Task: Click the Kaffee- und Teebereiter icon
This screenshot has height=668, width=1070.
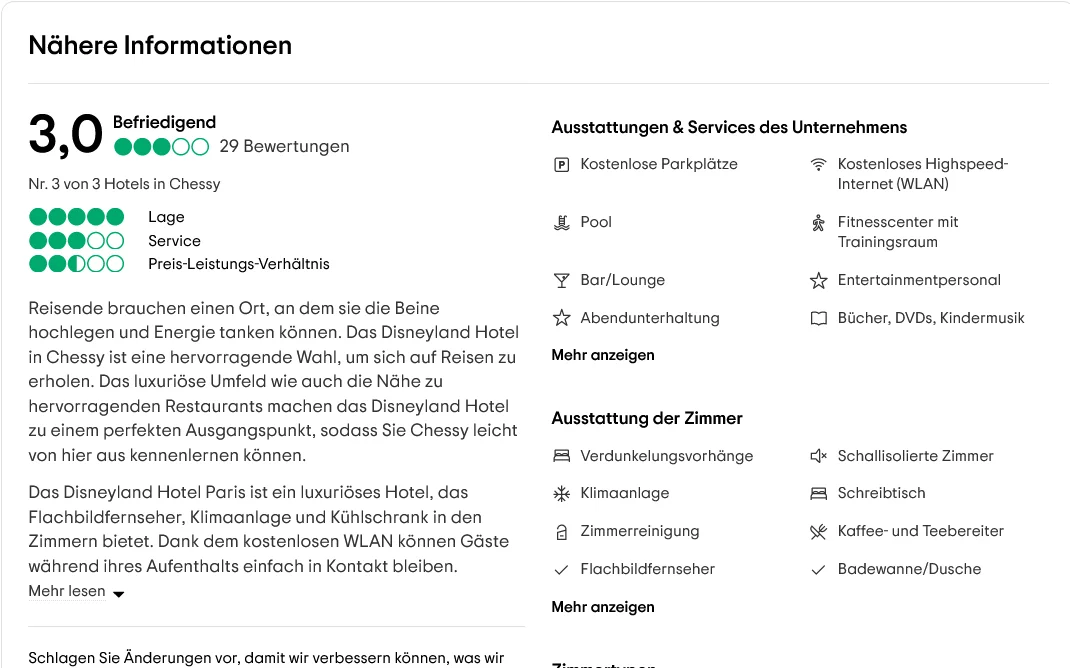Action: (818, 531)
